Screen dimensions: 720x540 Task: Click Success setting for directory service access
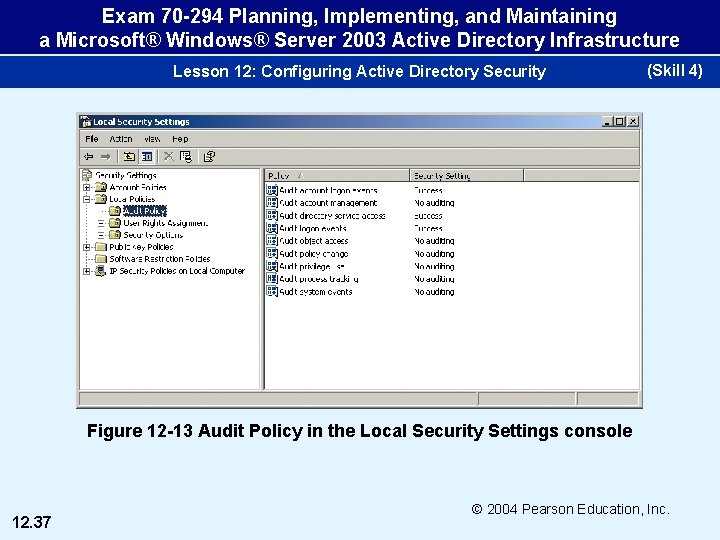click(x=428, y=215)
